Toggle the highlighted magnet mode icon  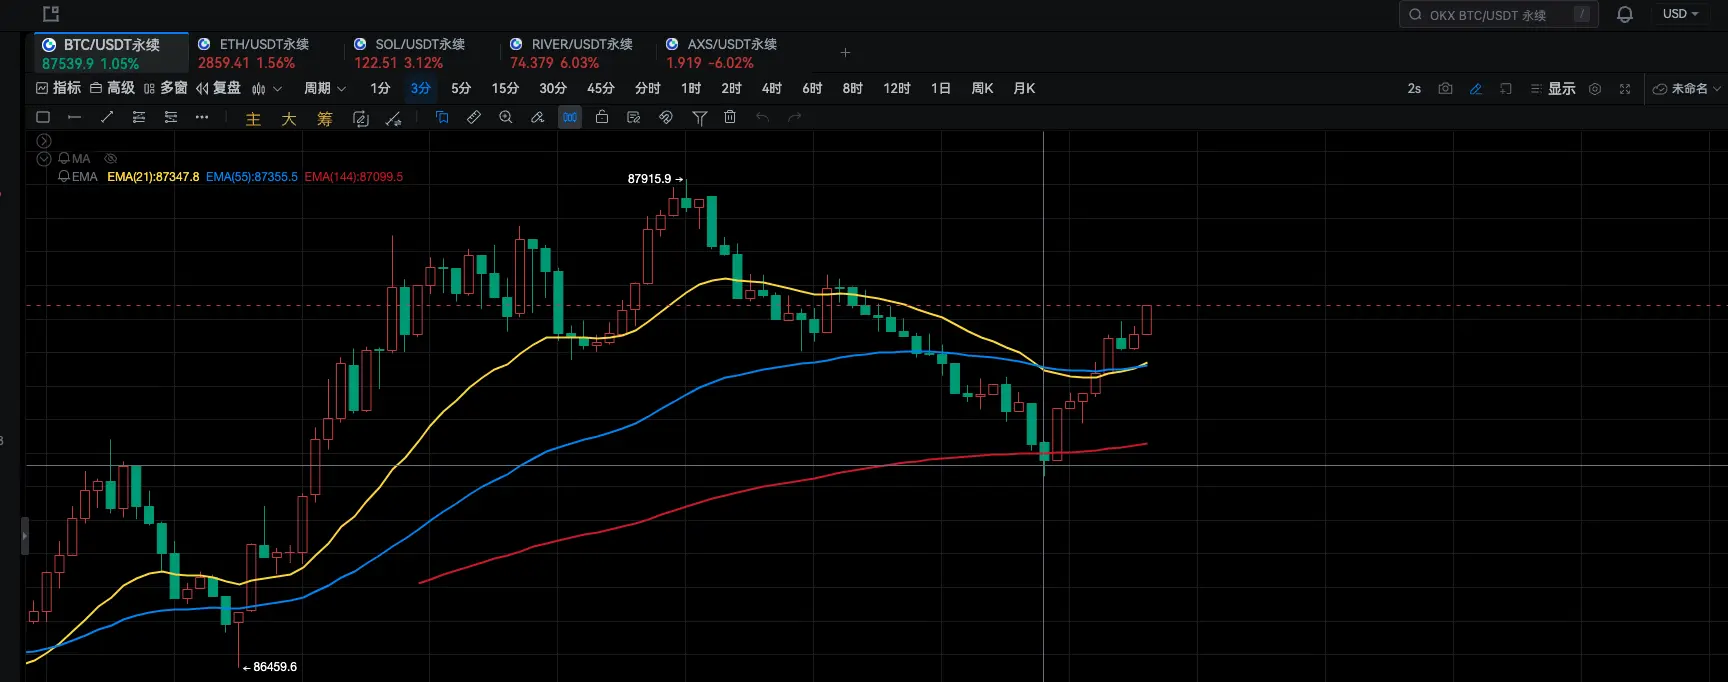[570, 117]
